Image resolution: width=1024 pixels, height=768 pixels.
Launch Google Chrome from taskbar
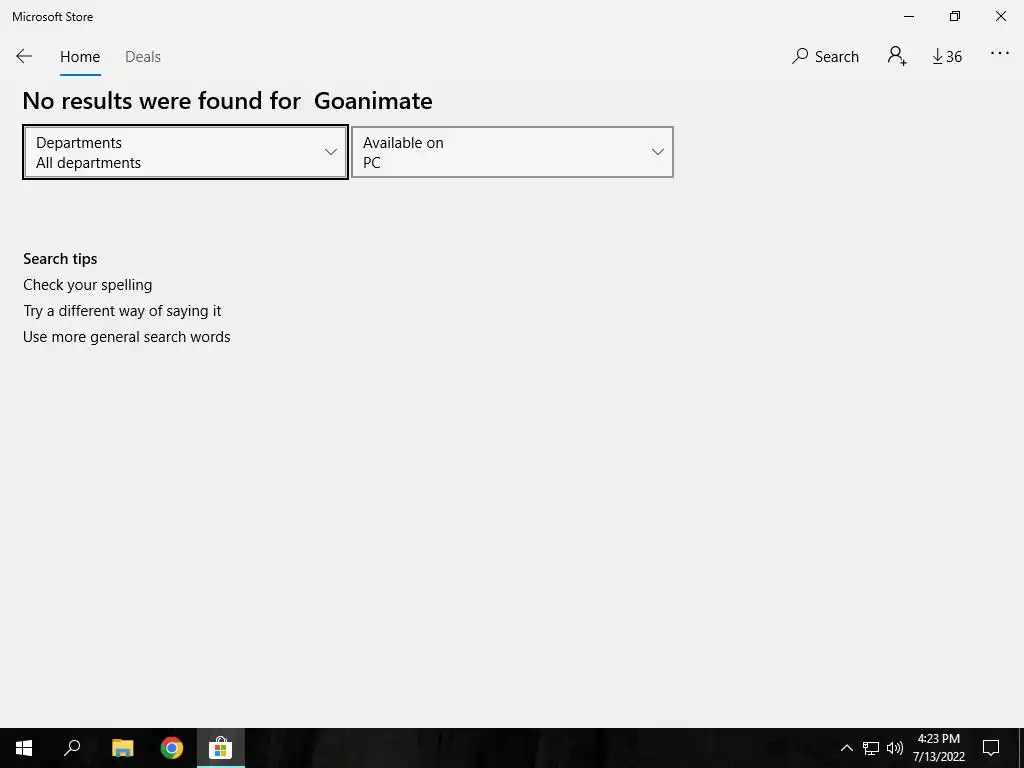(x=172, y=748)
